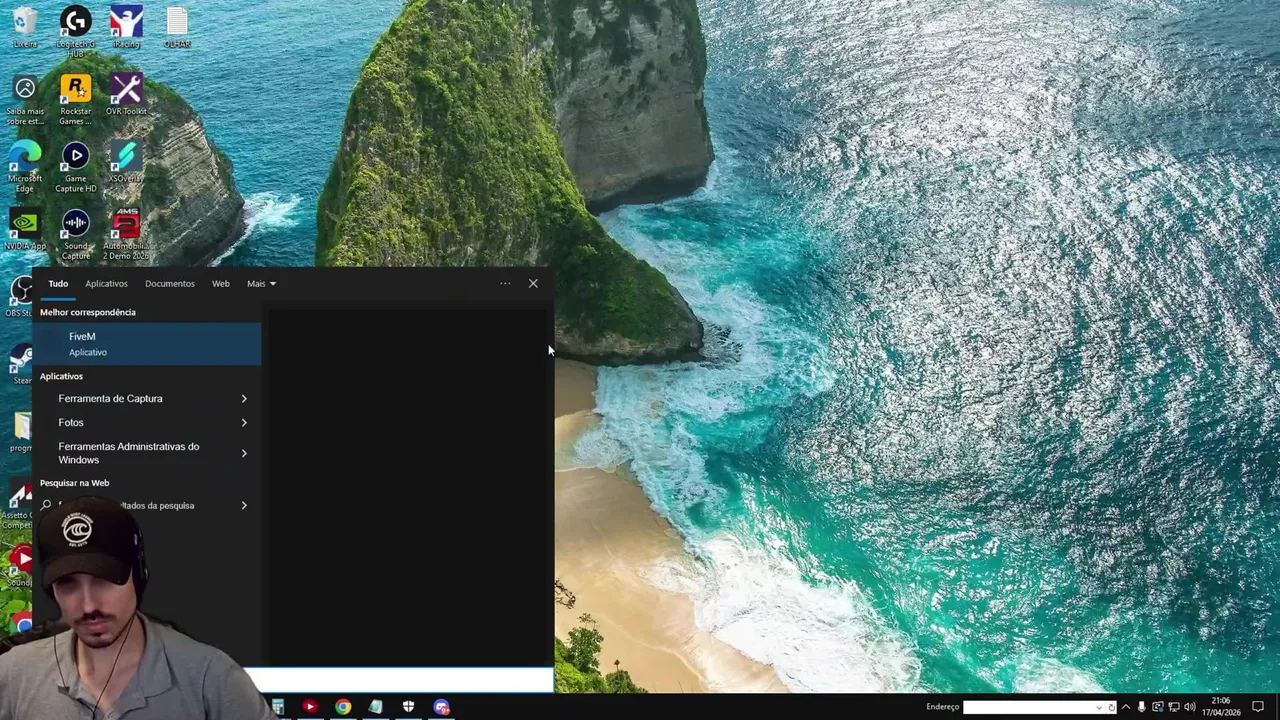Screen dimensions: 1280x720
Task: Click the Start menu search text box
Action: (398, 681)
